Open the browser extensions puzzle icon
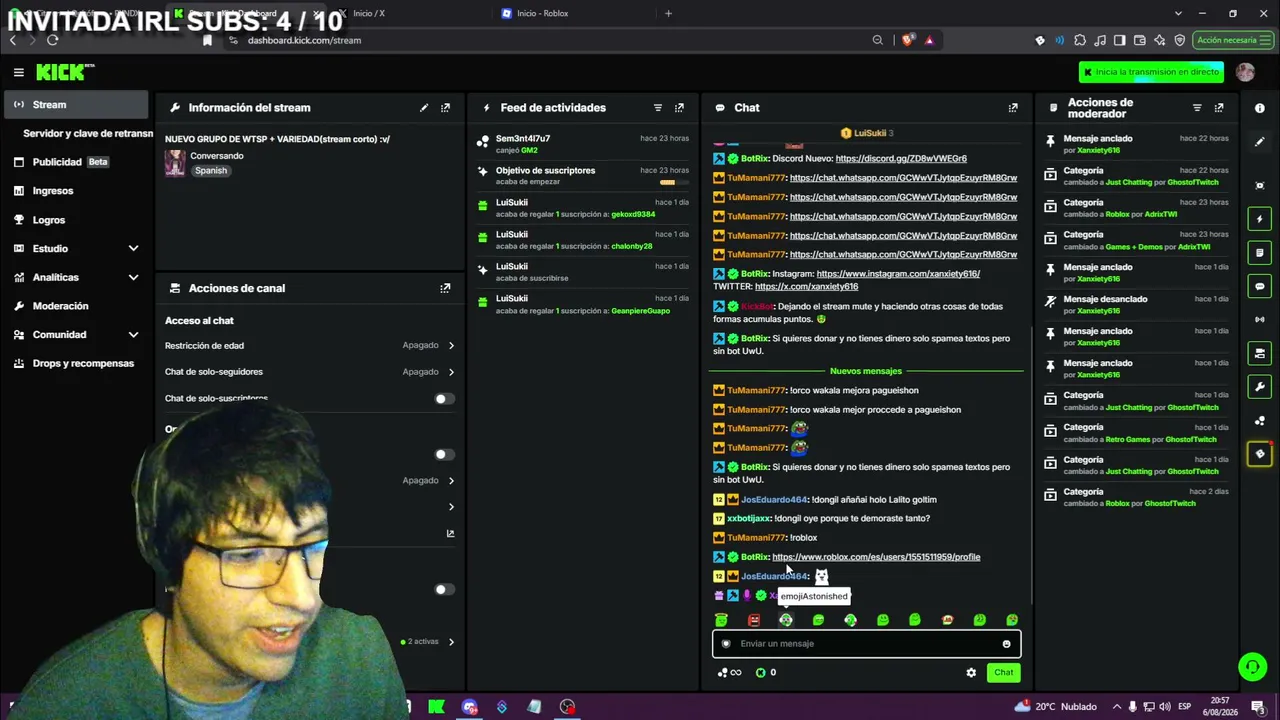The width and height of the screenshot is (1280, 720). 1080,40
